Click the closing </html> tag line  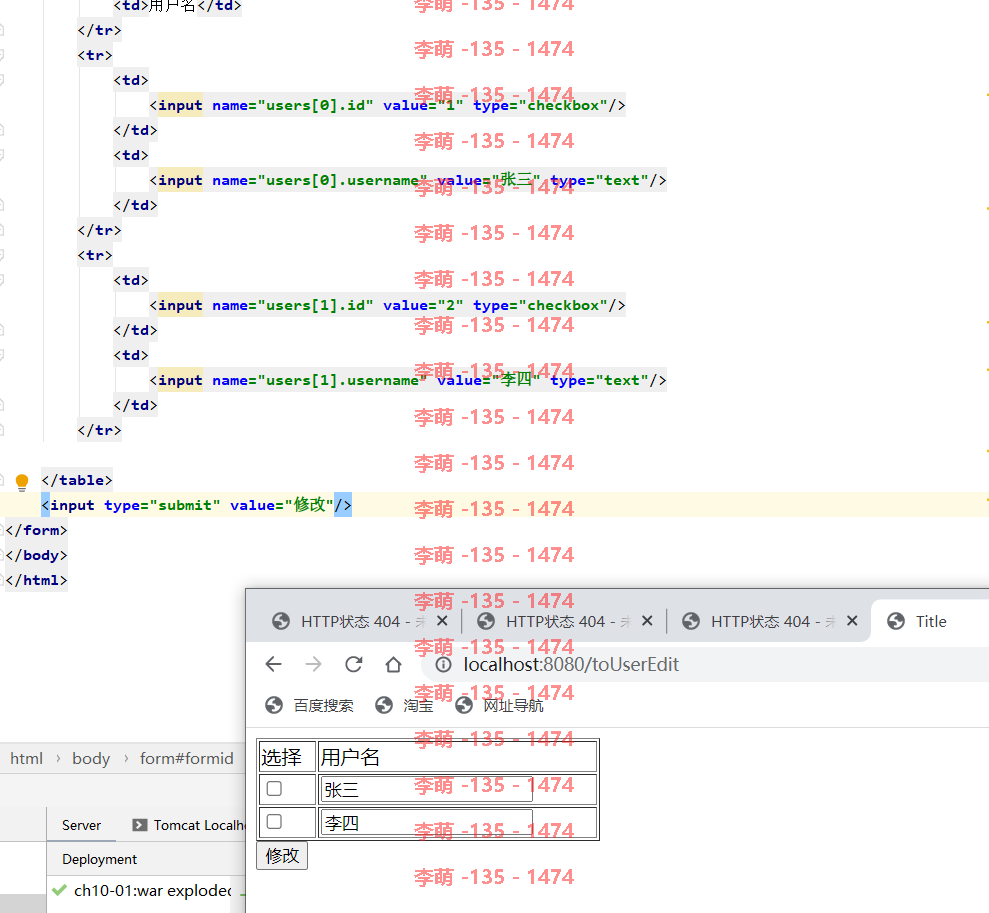tap(37, 580)
